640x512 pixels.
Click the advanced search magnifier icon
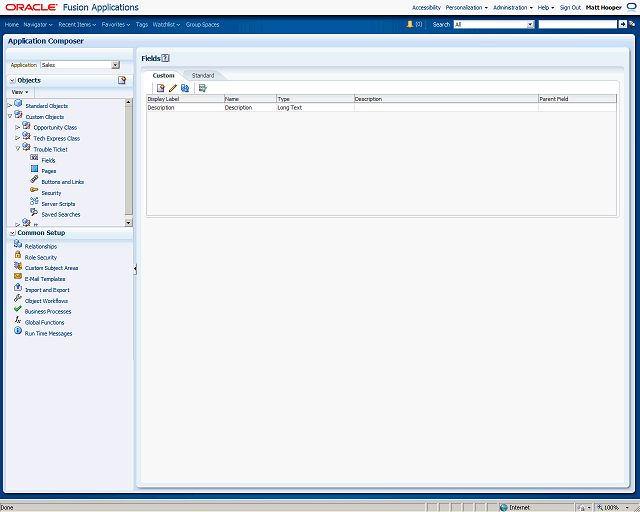click(x=632, y=24)
